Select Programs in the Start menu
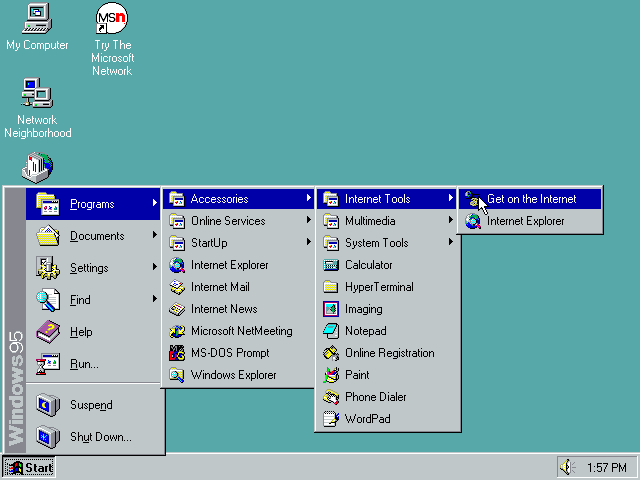 point(93,204)
